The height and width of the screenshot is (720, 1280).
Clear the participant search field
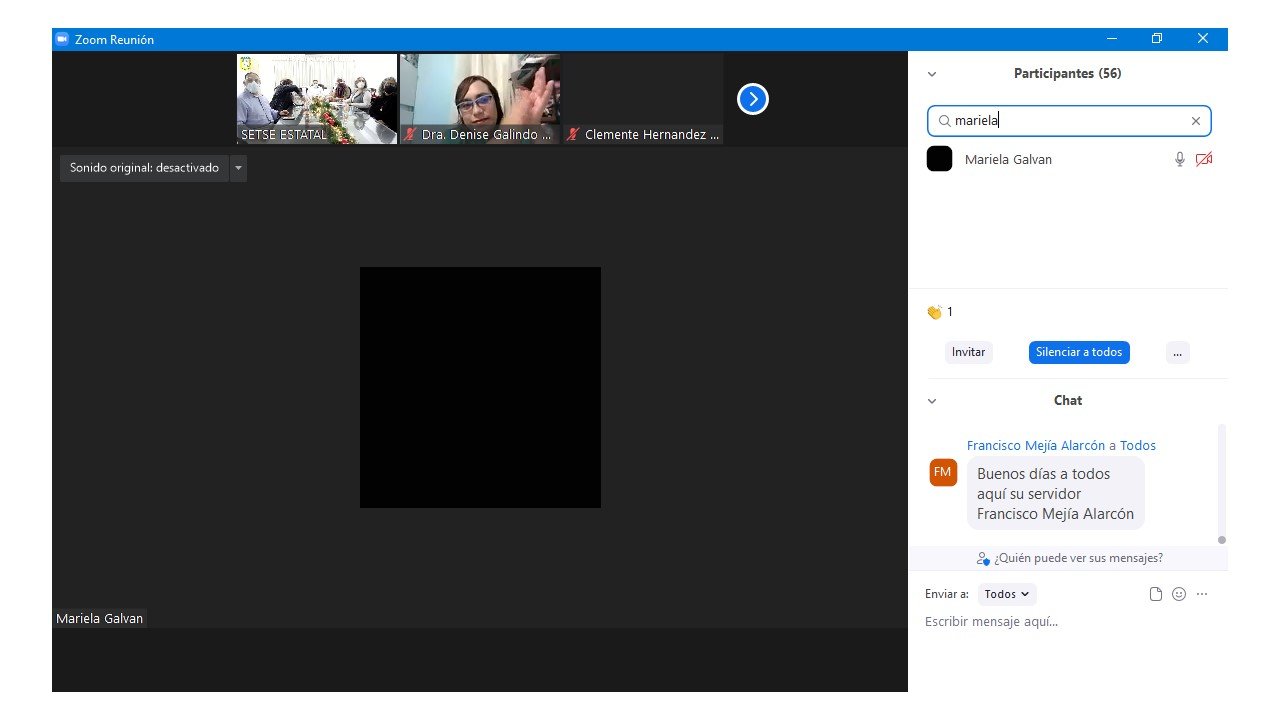click(x=1195, y=121)
